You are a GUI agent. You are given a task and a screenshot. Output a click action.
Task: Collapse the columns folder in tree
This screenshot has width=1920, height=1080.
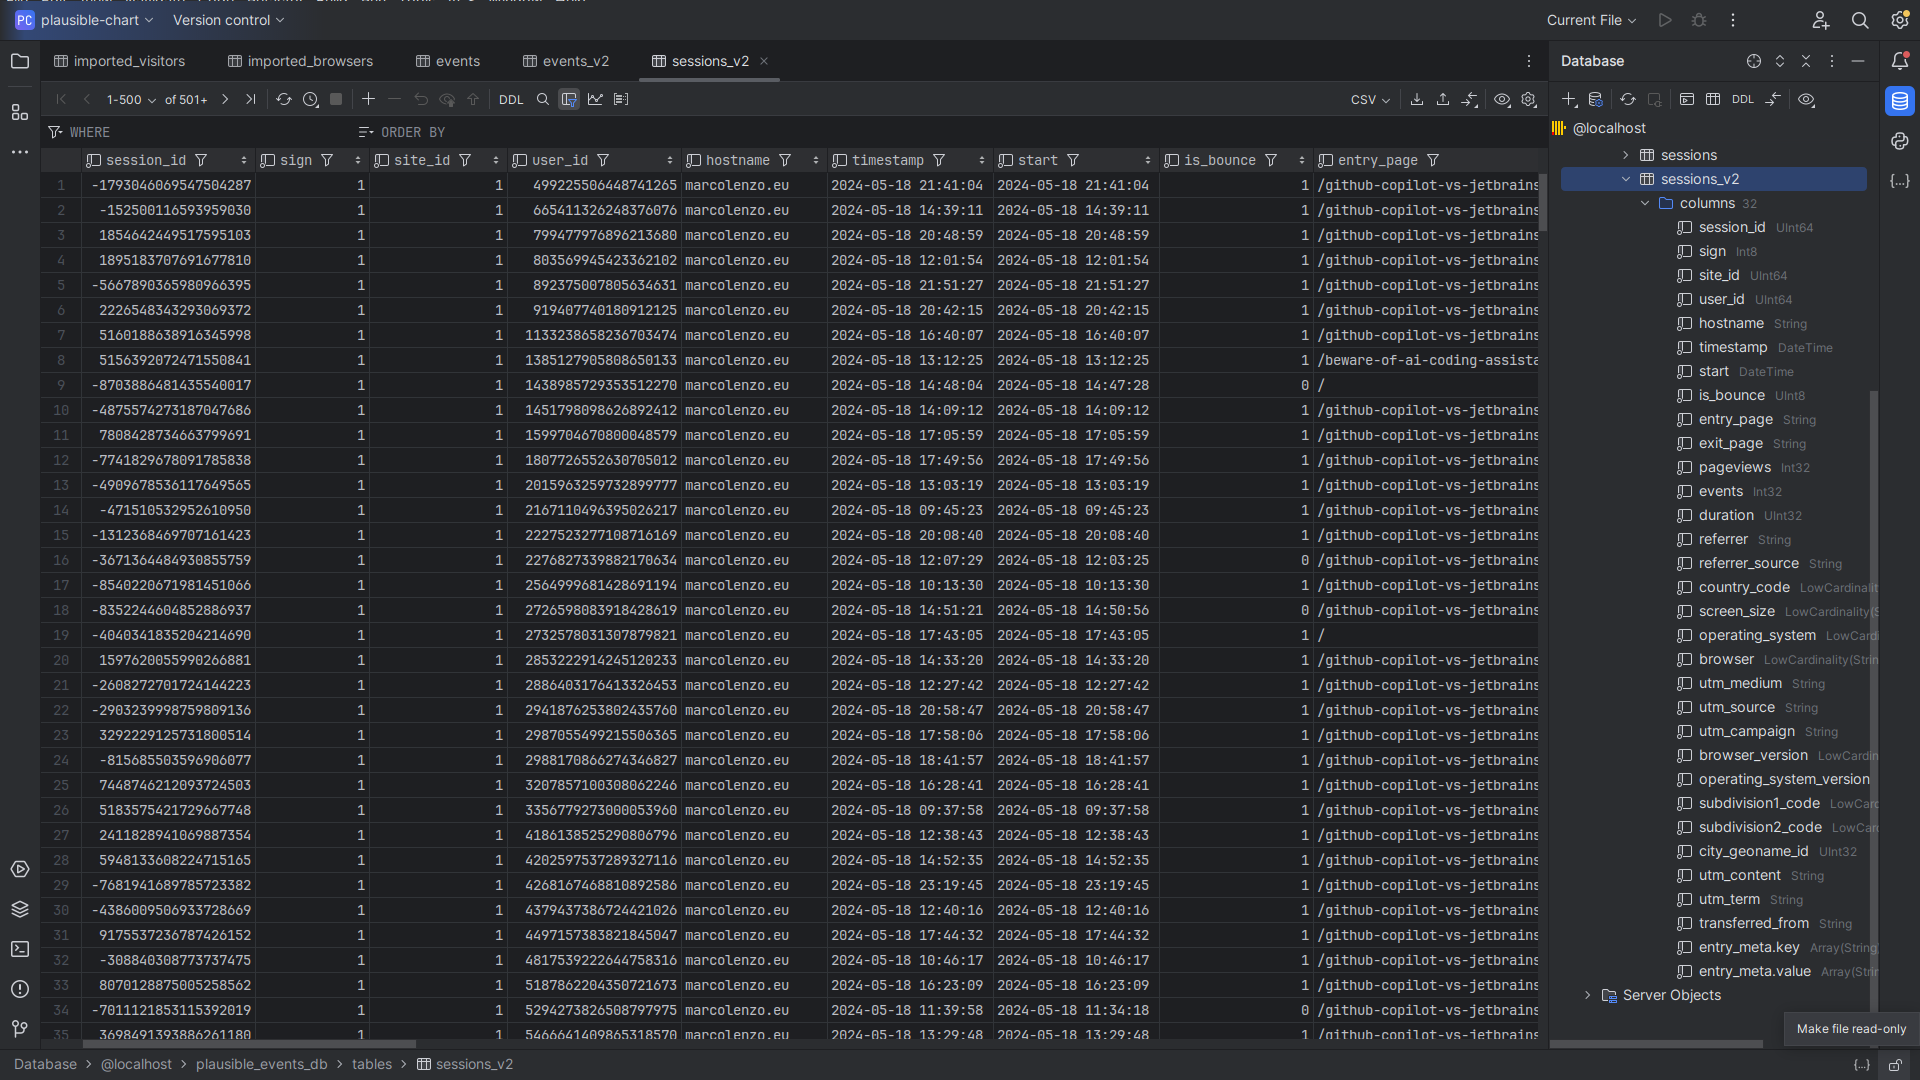(1645, 203)
